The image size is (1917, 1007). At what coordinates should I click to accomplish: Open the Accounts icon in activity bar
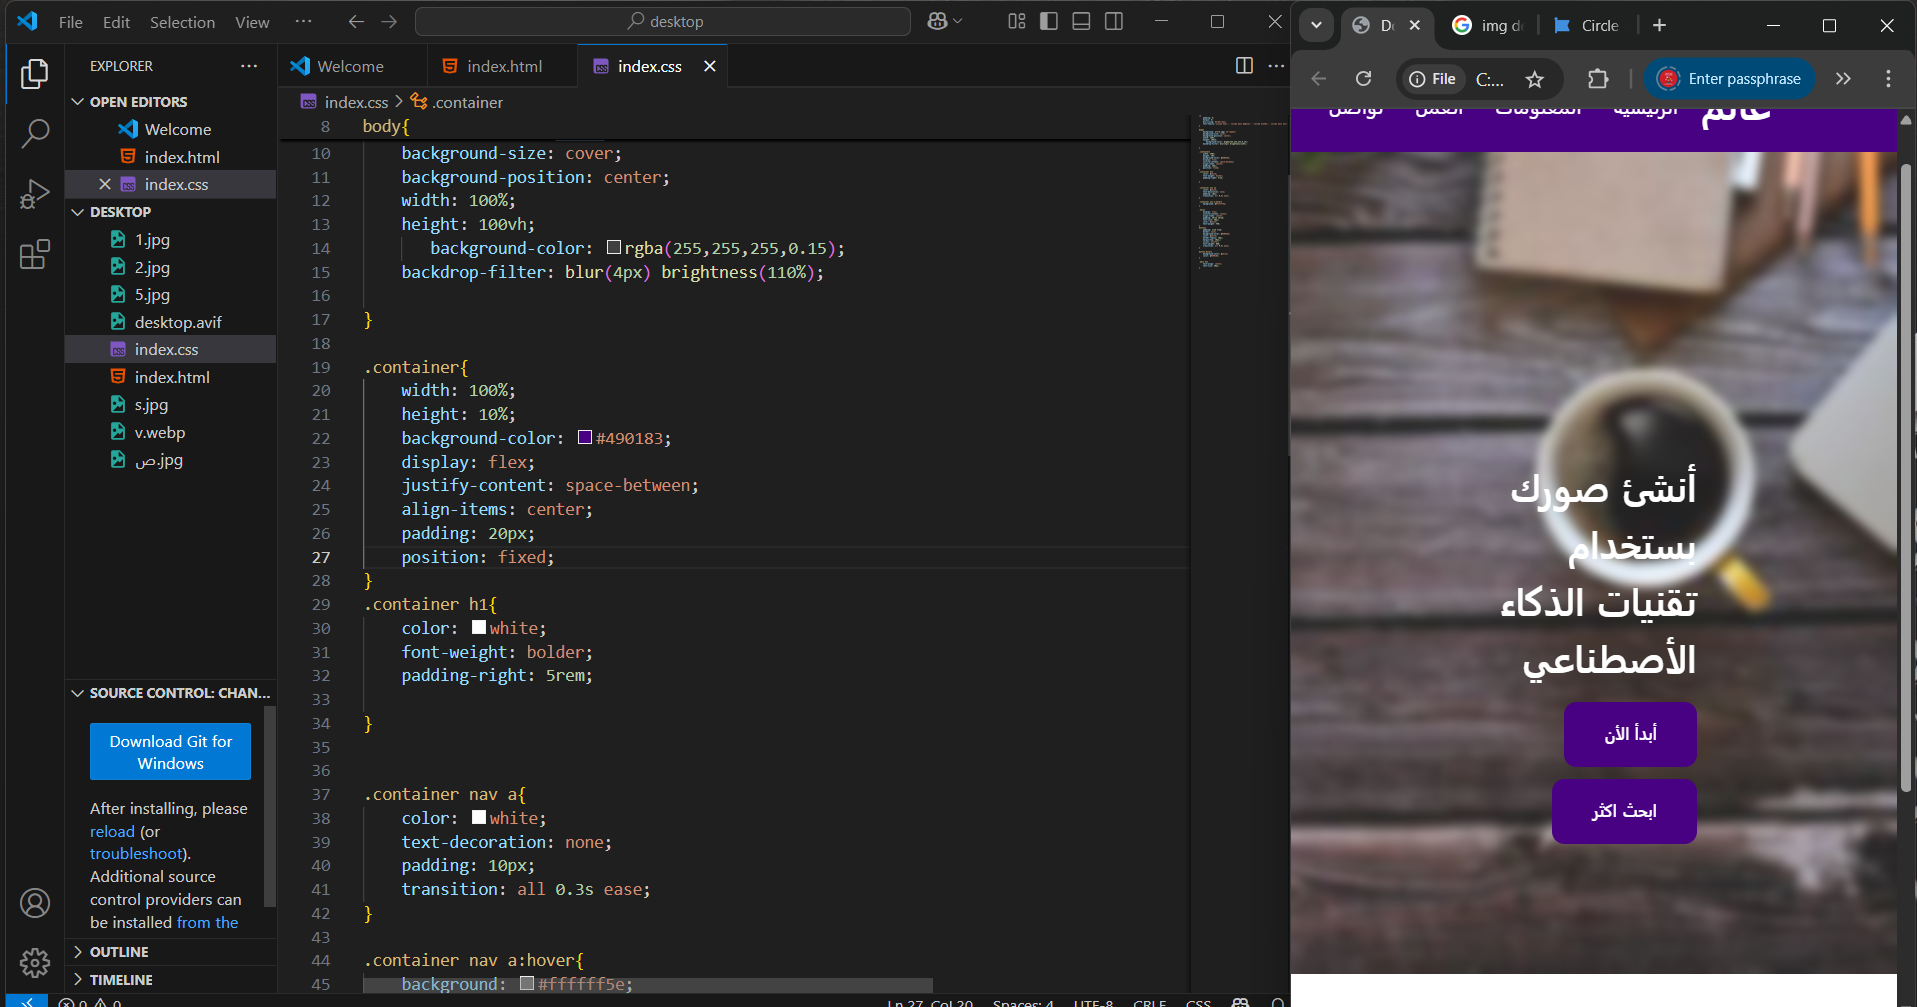[35, 903]
